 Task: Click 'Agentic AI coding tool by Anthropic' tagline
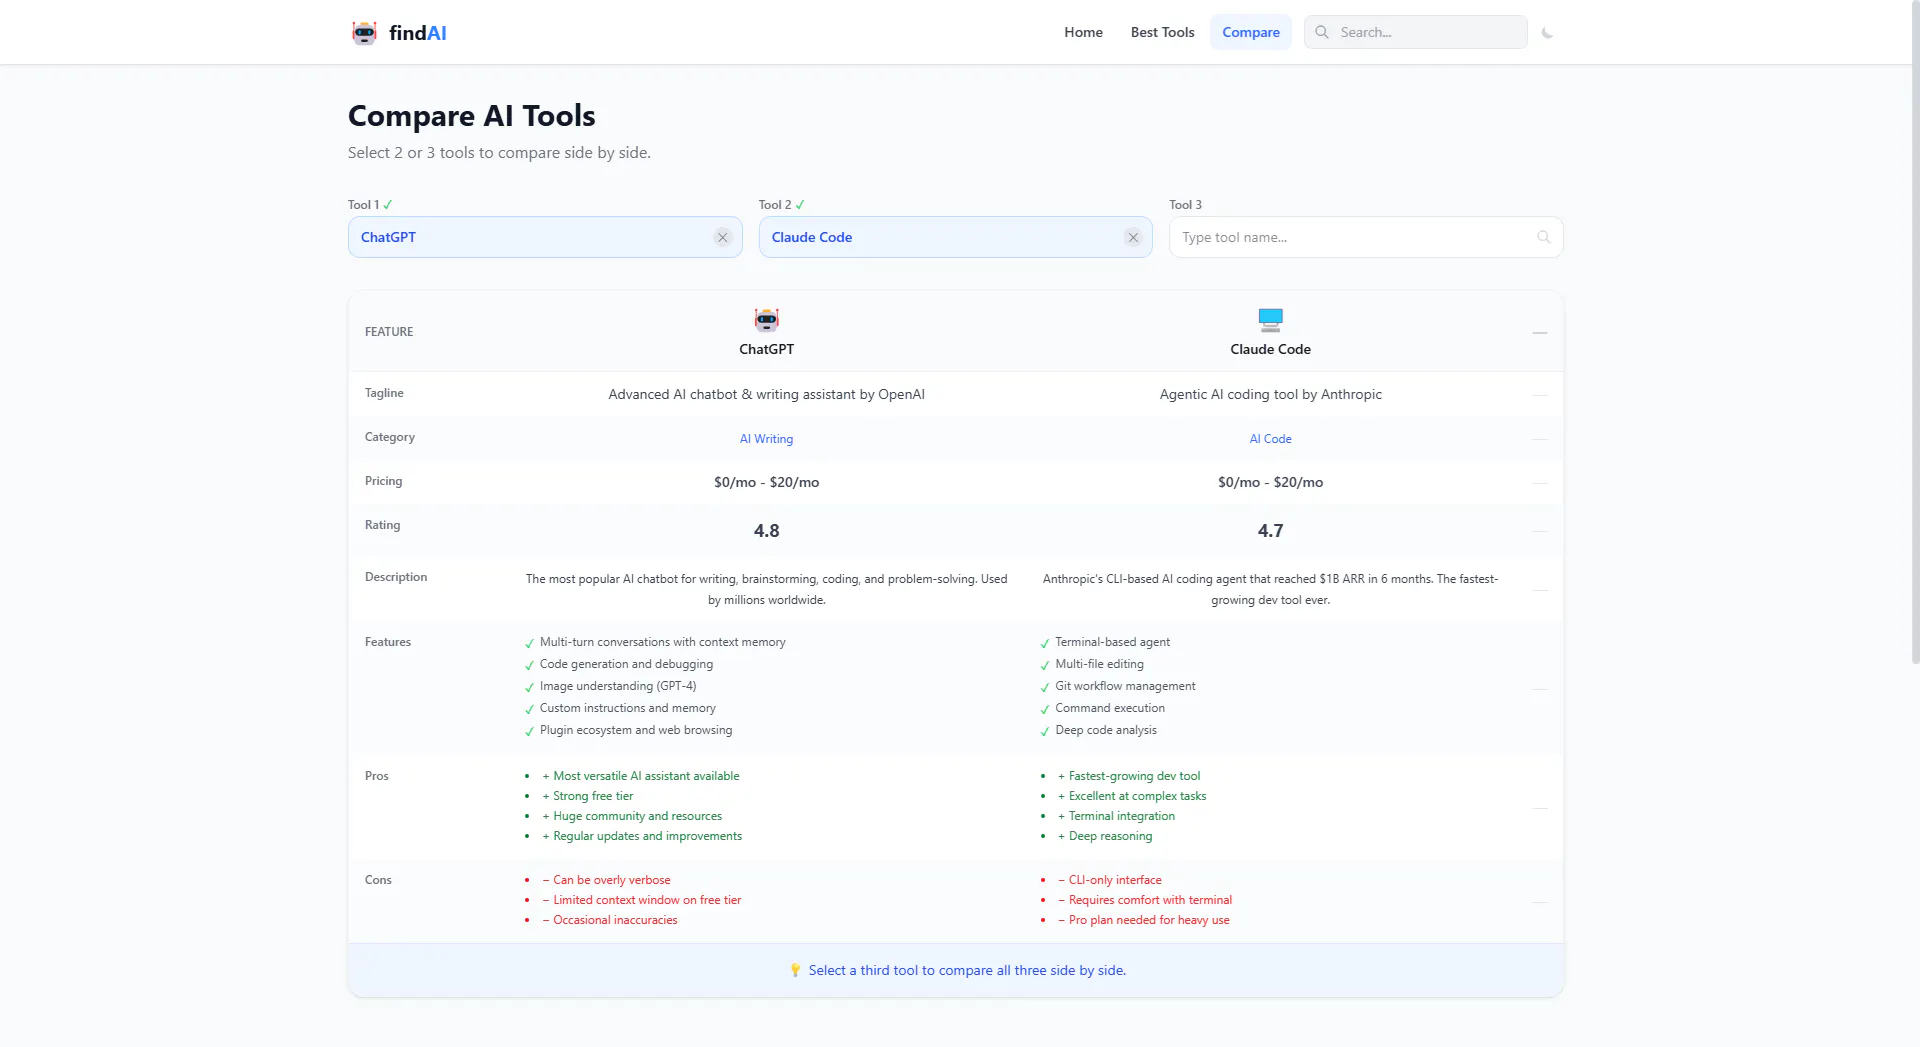click(1270, 395)
